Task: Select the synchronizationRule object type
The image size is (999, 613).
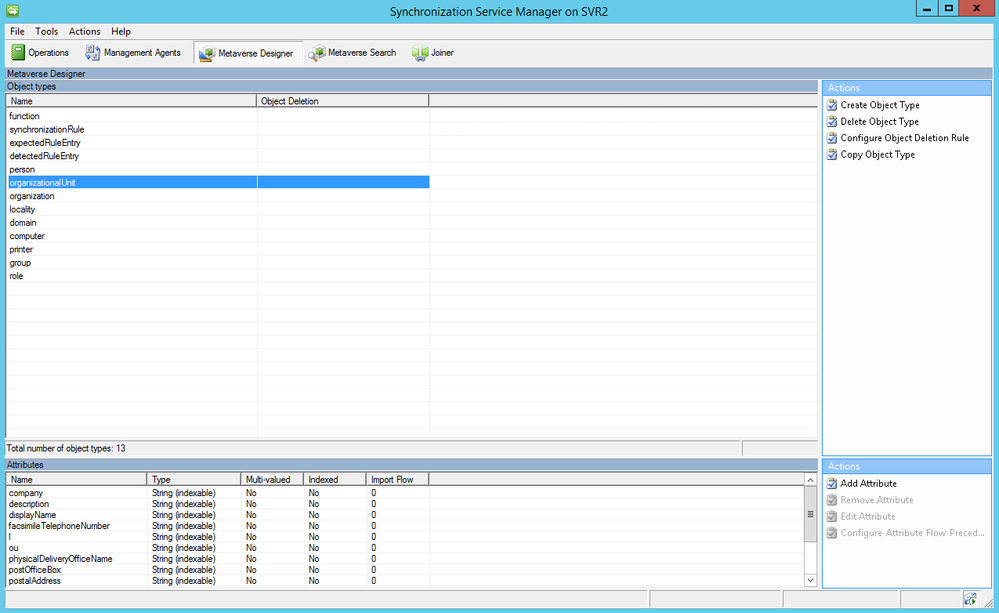Action: tap(217, 129)
